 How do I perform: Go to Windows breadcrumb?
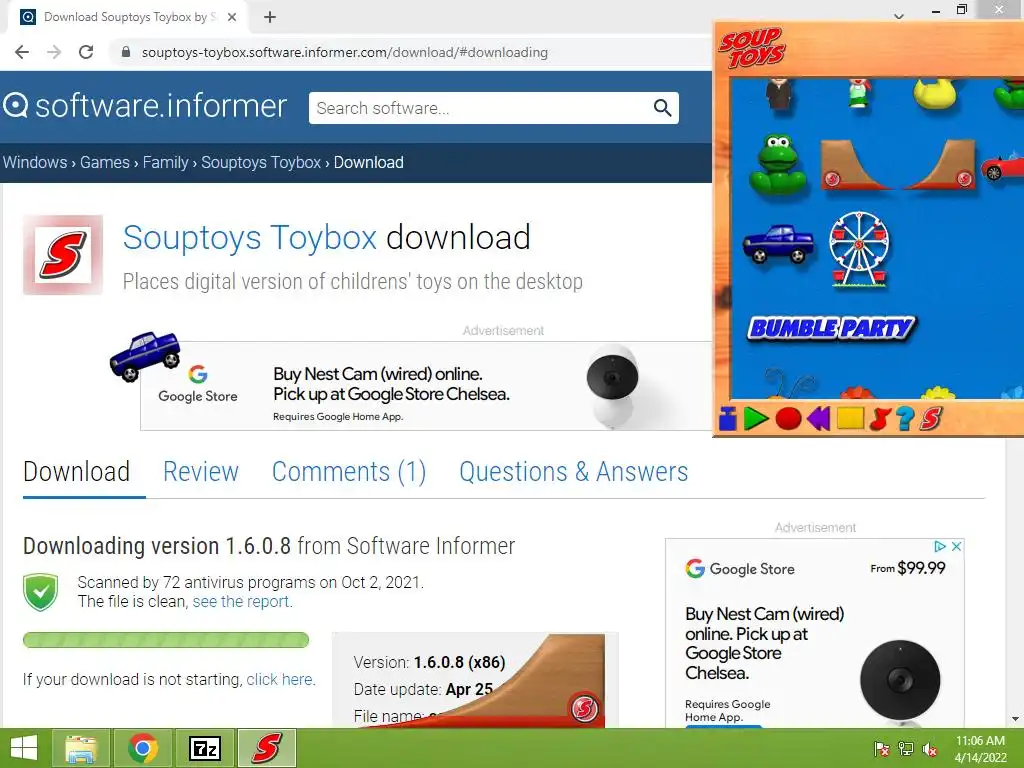click(35, 162)
